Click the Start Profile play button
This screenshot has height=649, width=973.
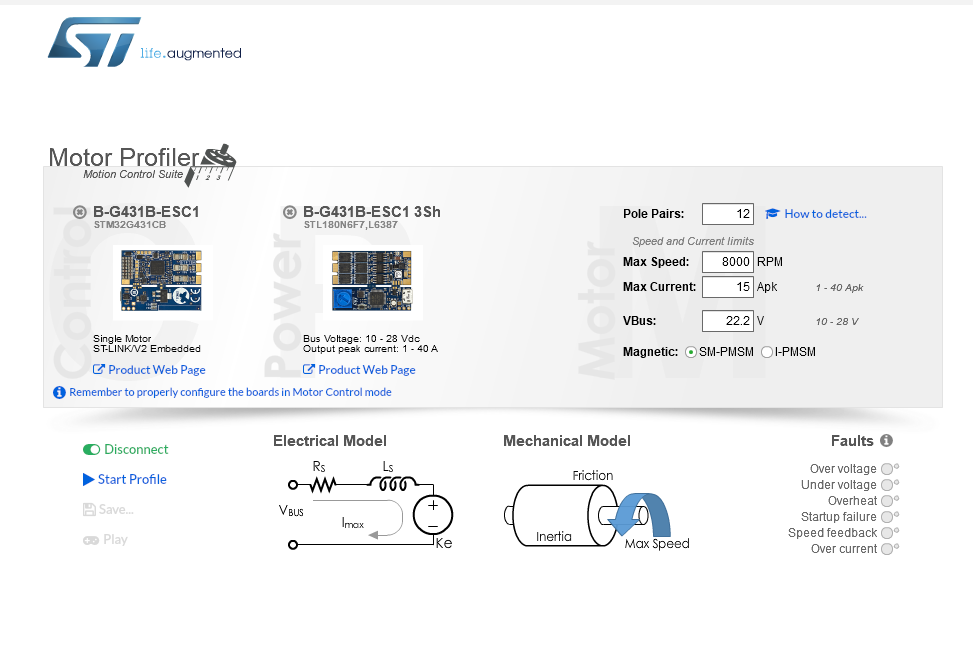pyautogui.click(x=125, y=480)
